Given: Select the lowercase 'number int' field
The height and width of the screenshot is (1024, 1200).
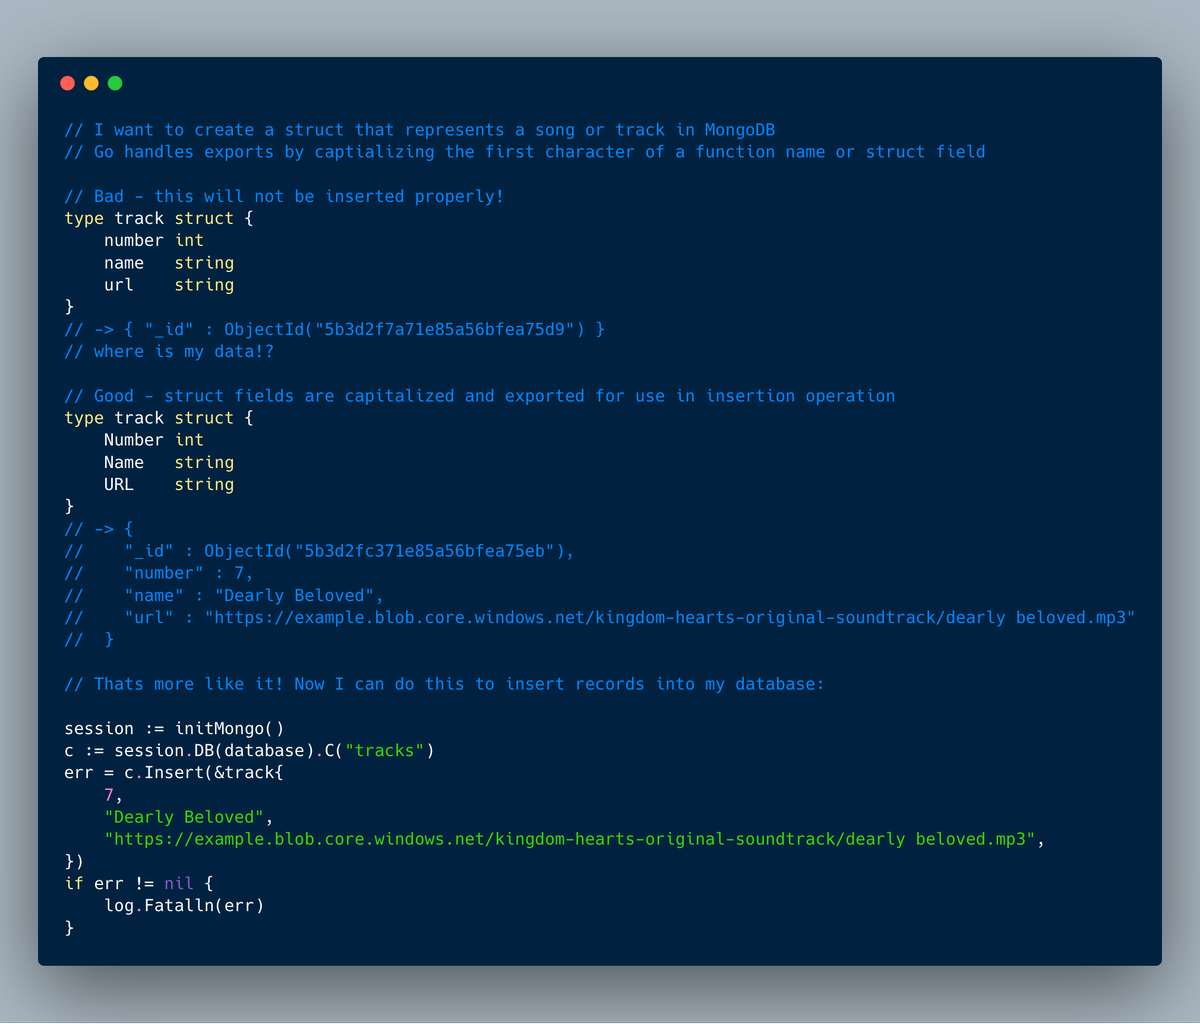Looking at the screenshot, I should click(155, 240).
